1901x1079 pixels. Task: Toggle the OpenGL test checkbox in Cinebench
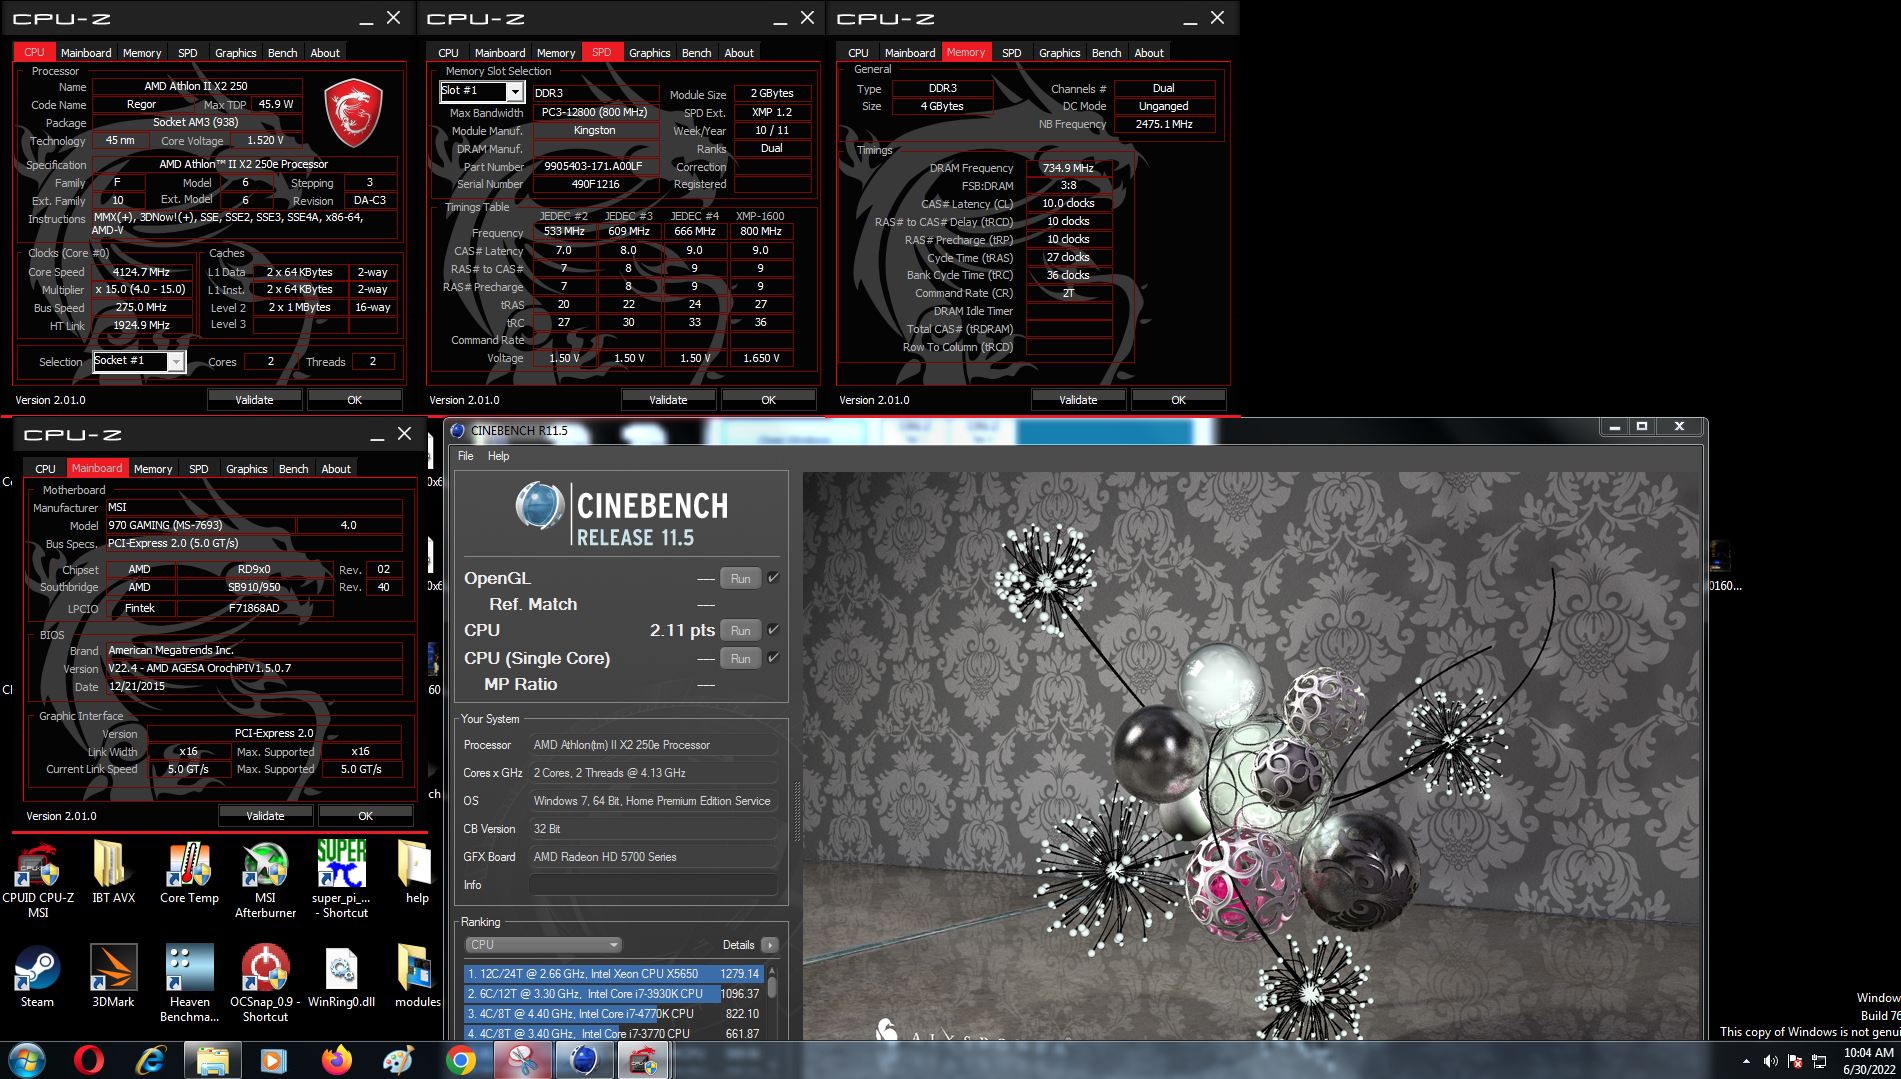(x=773, y=578)
